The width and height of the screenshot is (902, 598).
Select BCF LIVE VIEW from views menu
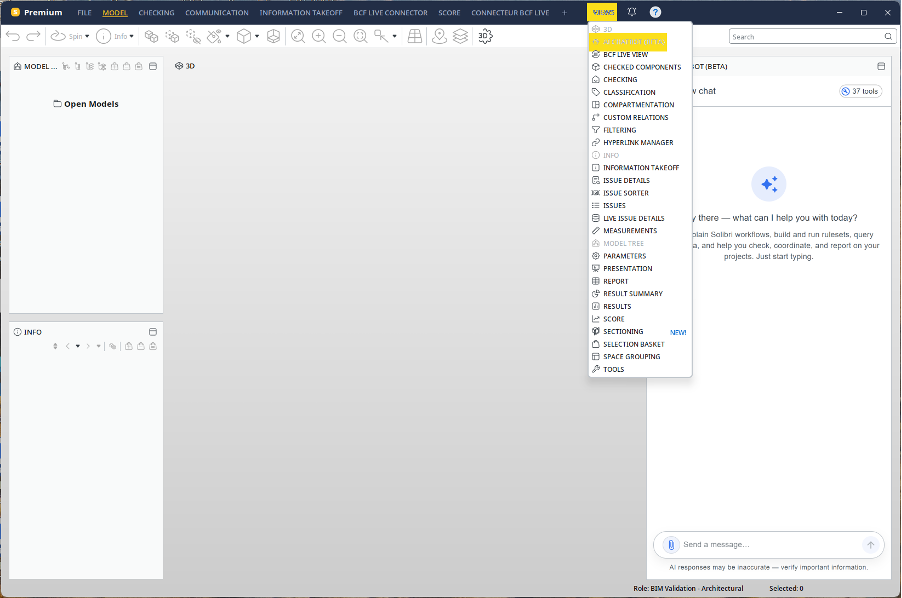pyautogui.click(x=640, y=55)
